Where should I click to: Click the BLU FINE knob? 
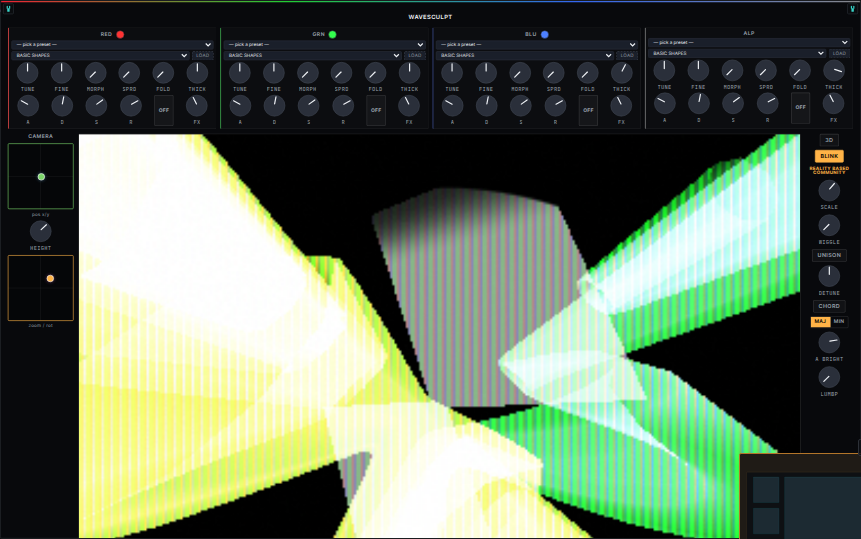(x=486, y=73)
